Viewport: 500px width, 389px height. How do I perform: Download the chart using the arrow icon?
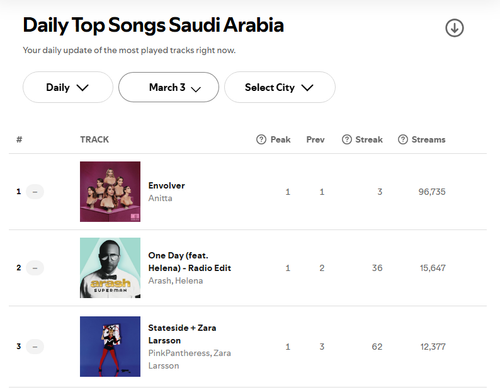coord(454,28)
